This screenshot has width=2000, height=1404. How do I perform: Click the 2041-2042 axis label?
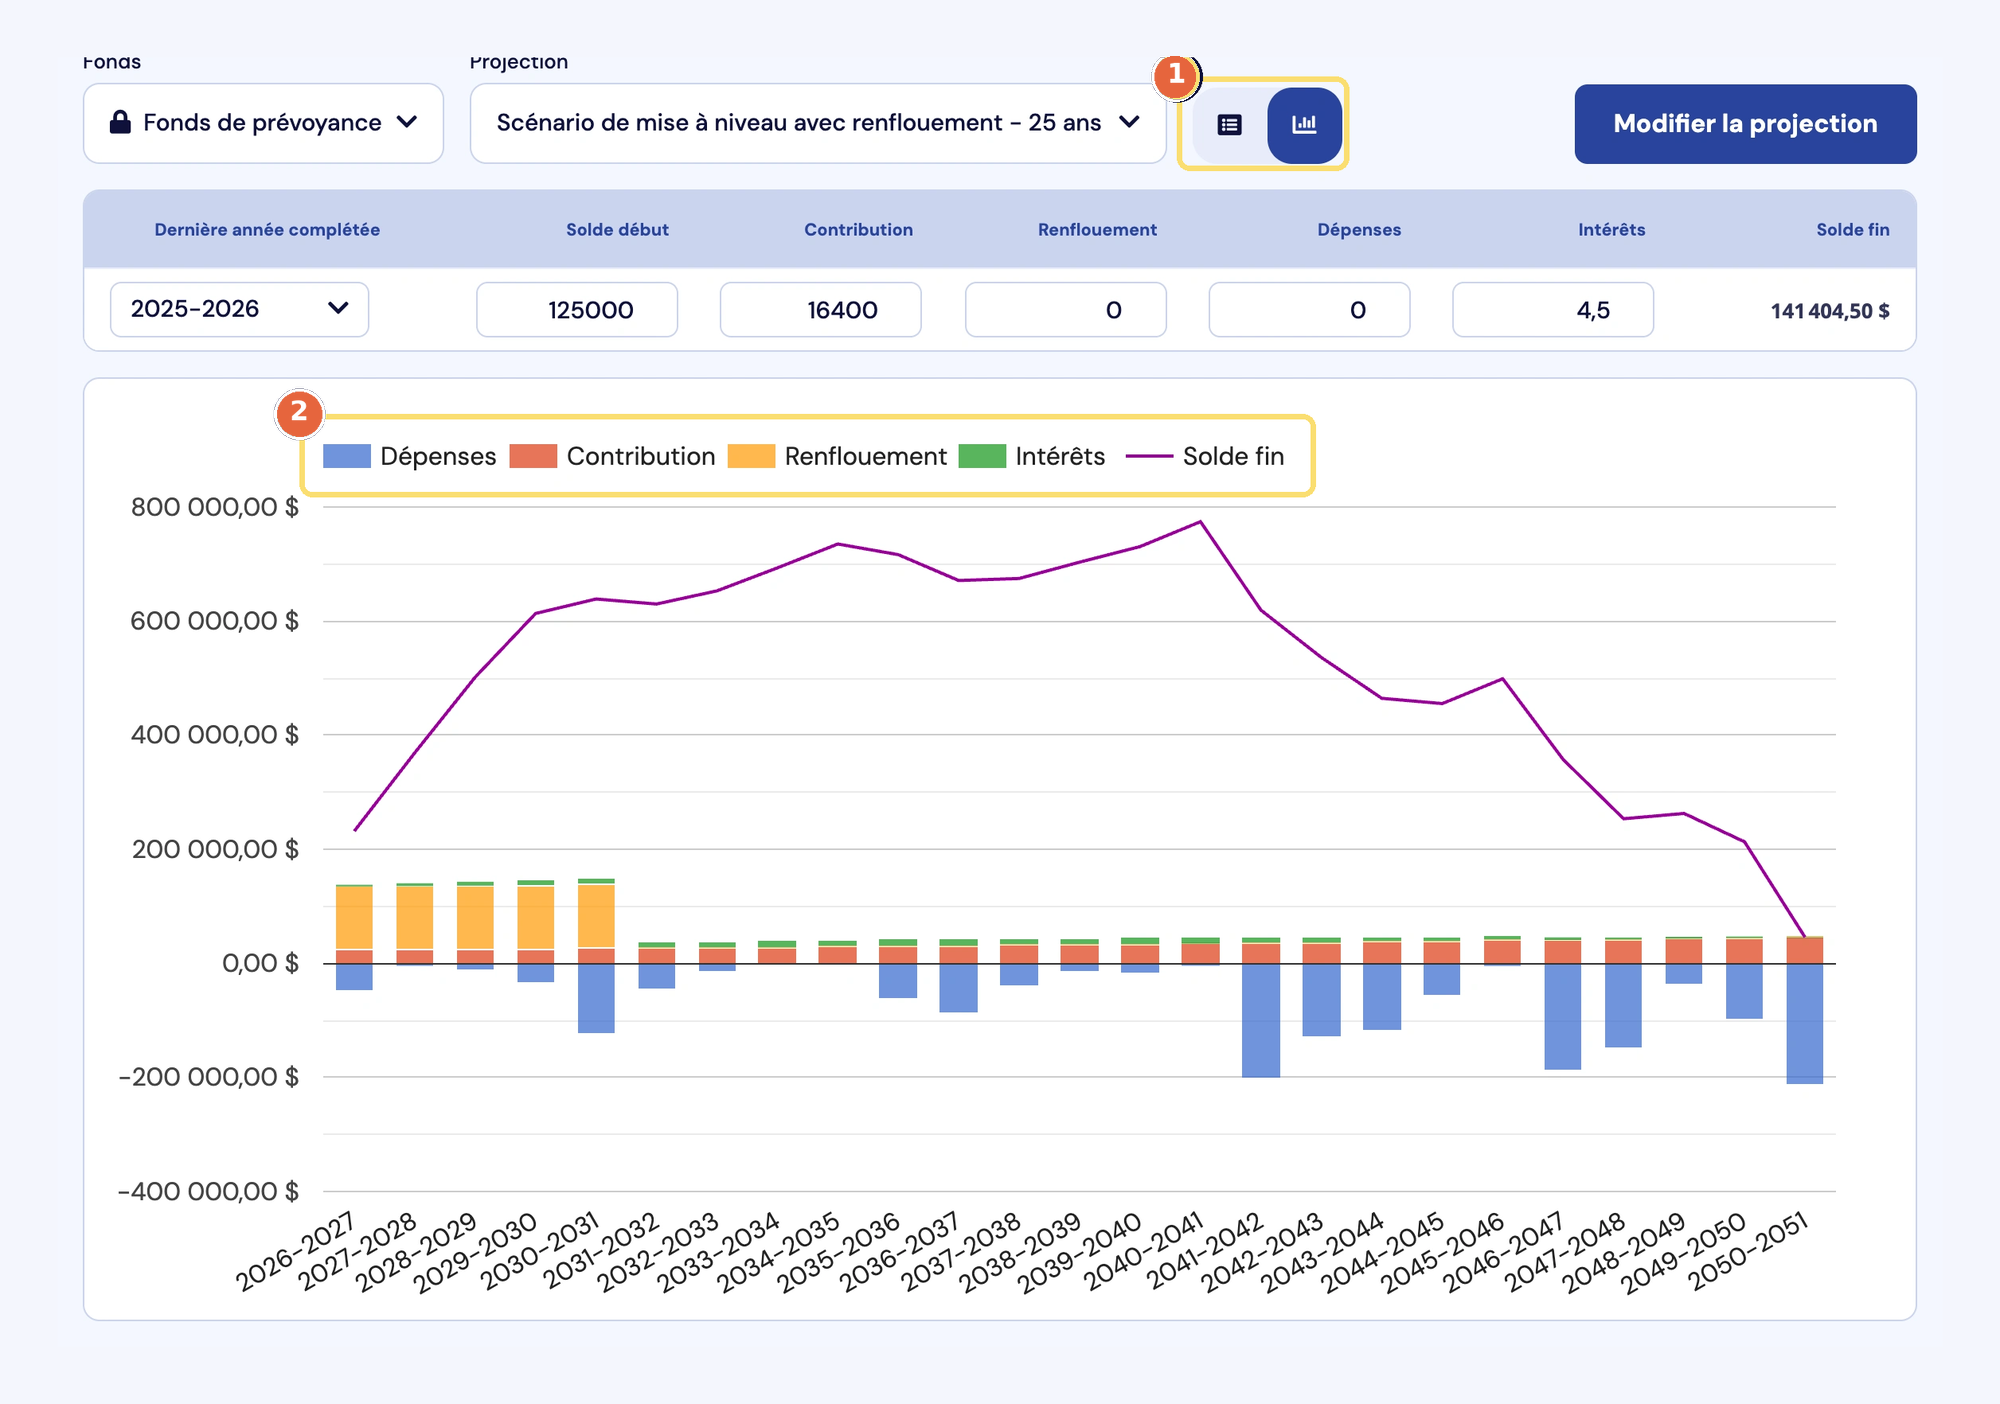coord(1205,1250)
